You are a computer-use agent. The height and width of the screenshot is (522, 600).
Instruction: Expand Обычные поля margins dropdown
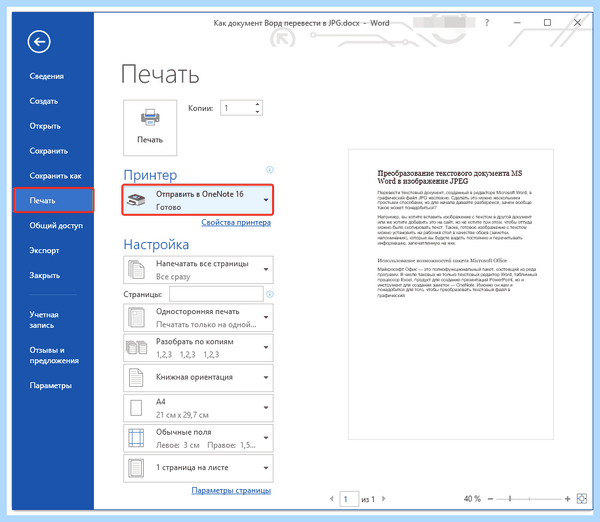[x=266, y=438]
